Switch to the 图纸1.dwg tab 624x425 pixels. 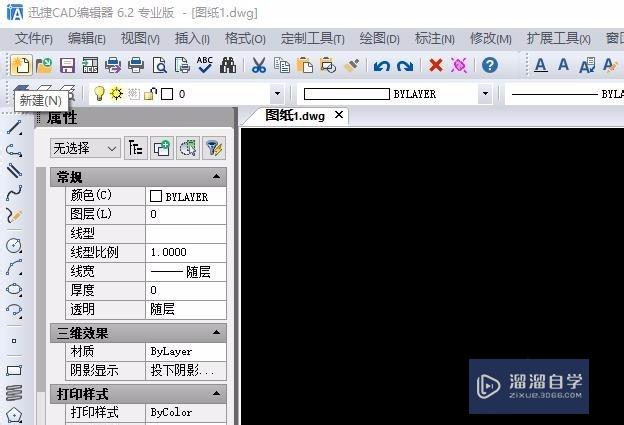pyautogui.click(x=295, y=115)
